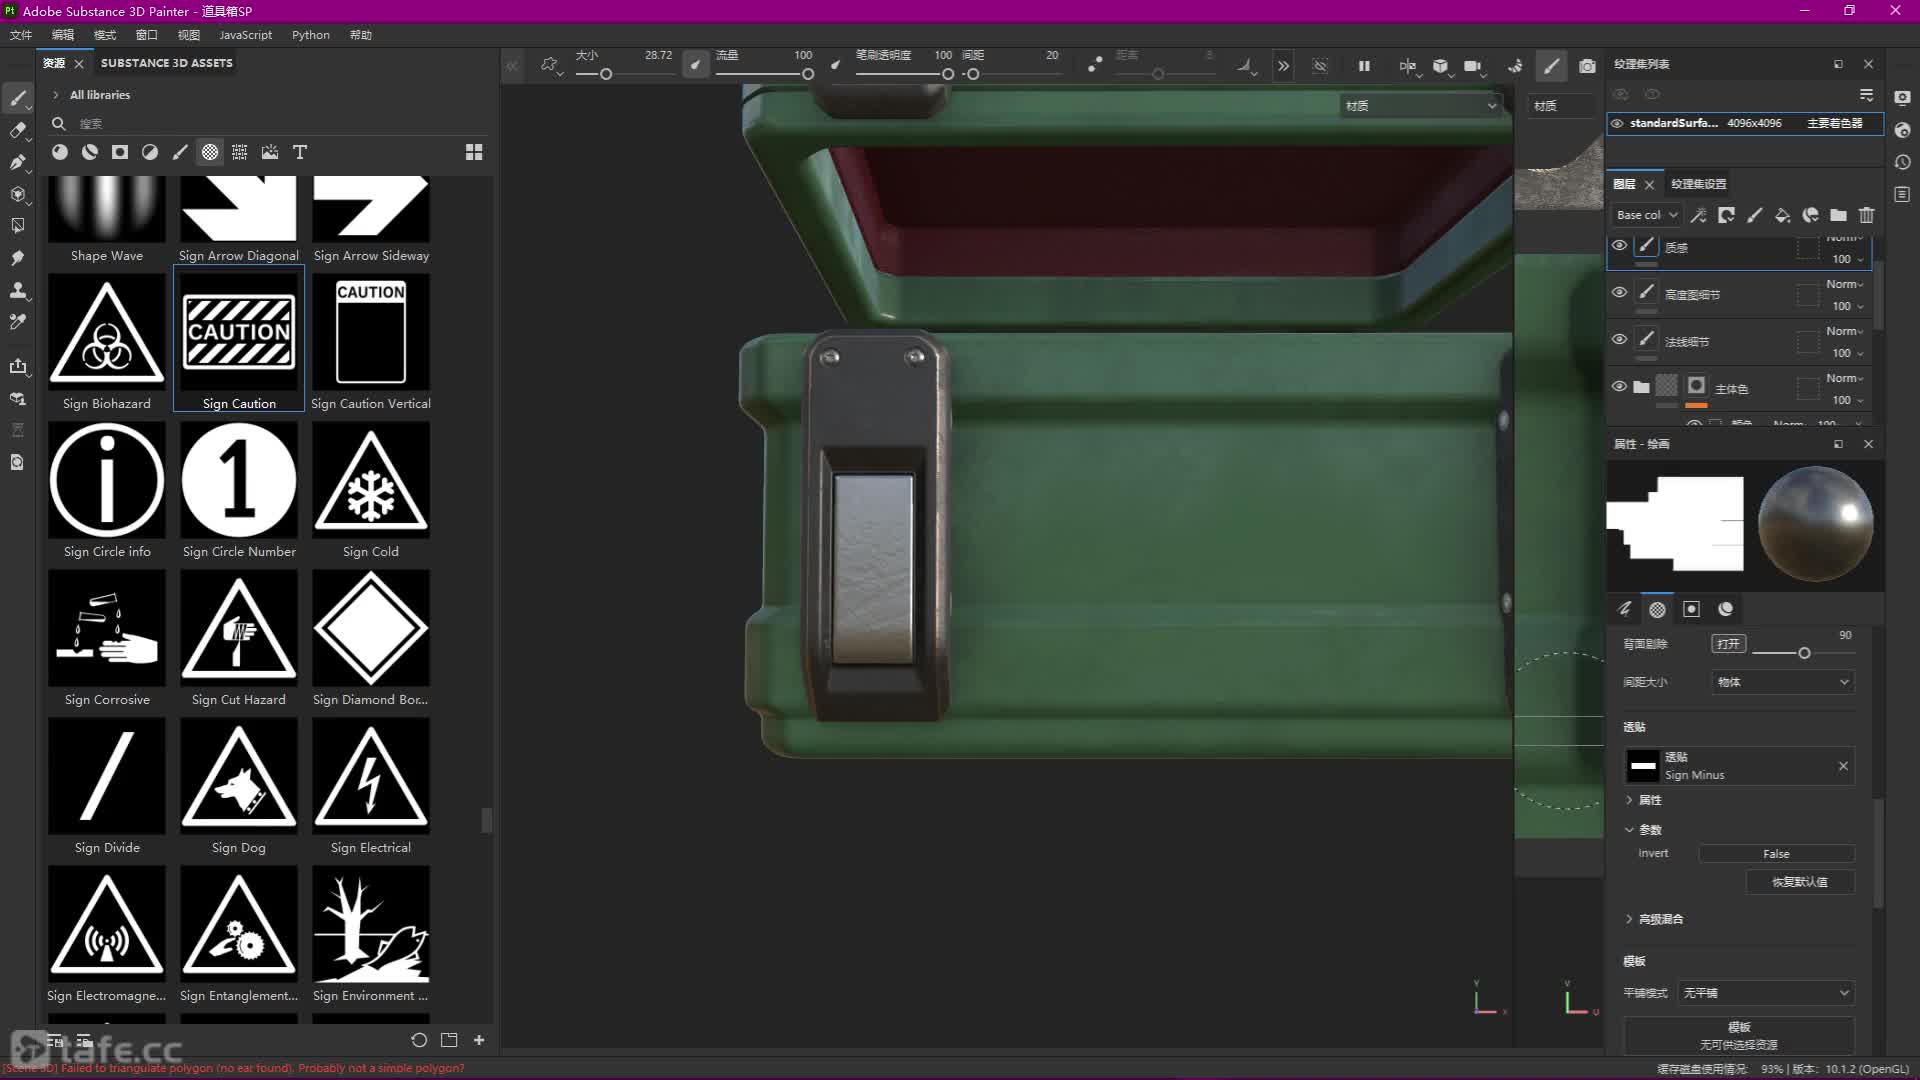
Task: Select the Smudge tool
Action: [x=17, y=258]
